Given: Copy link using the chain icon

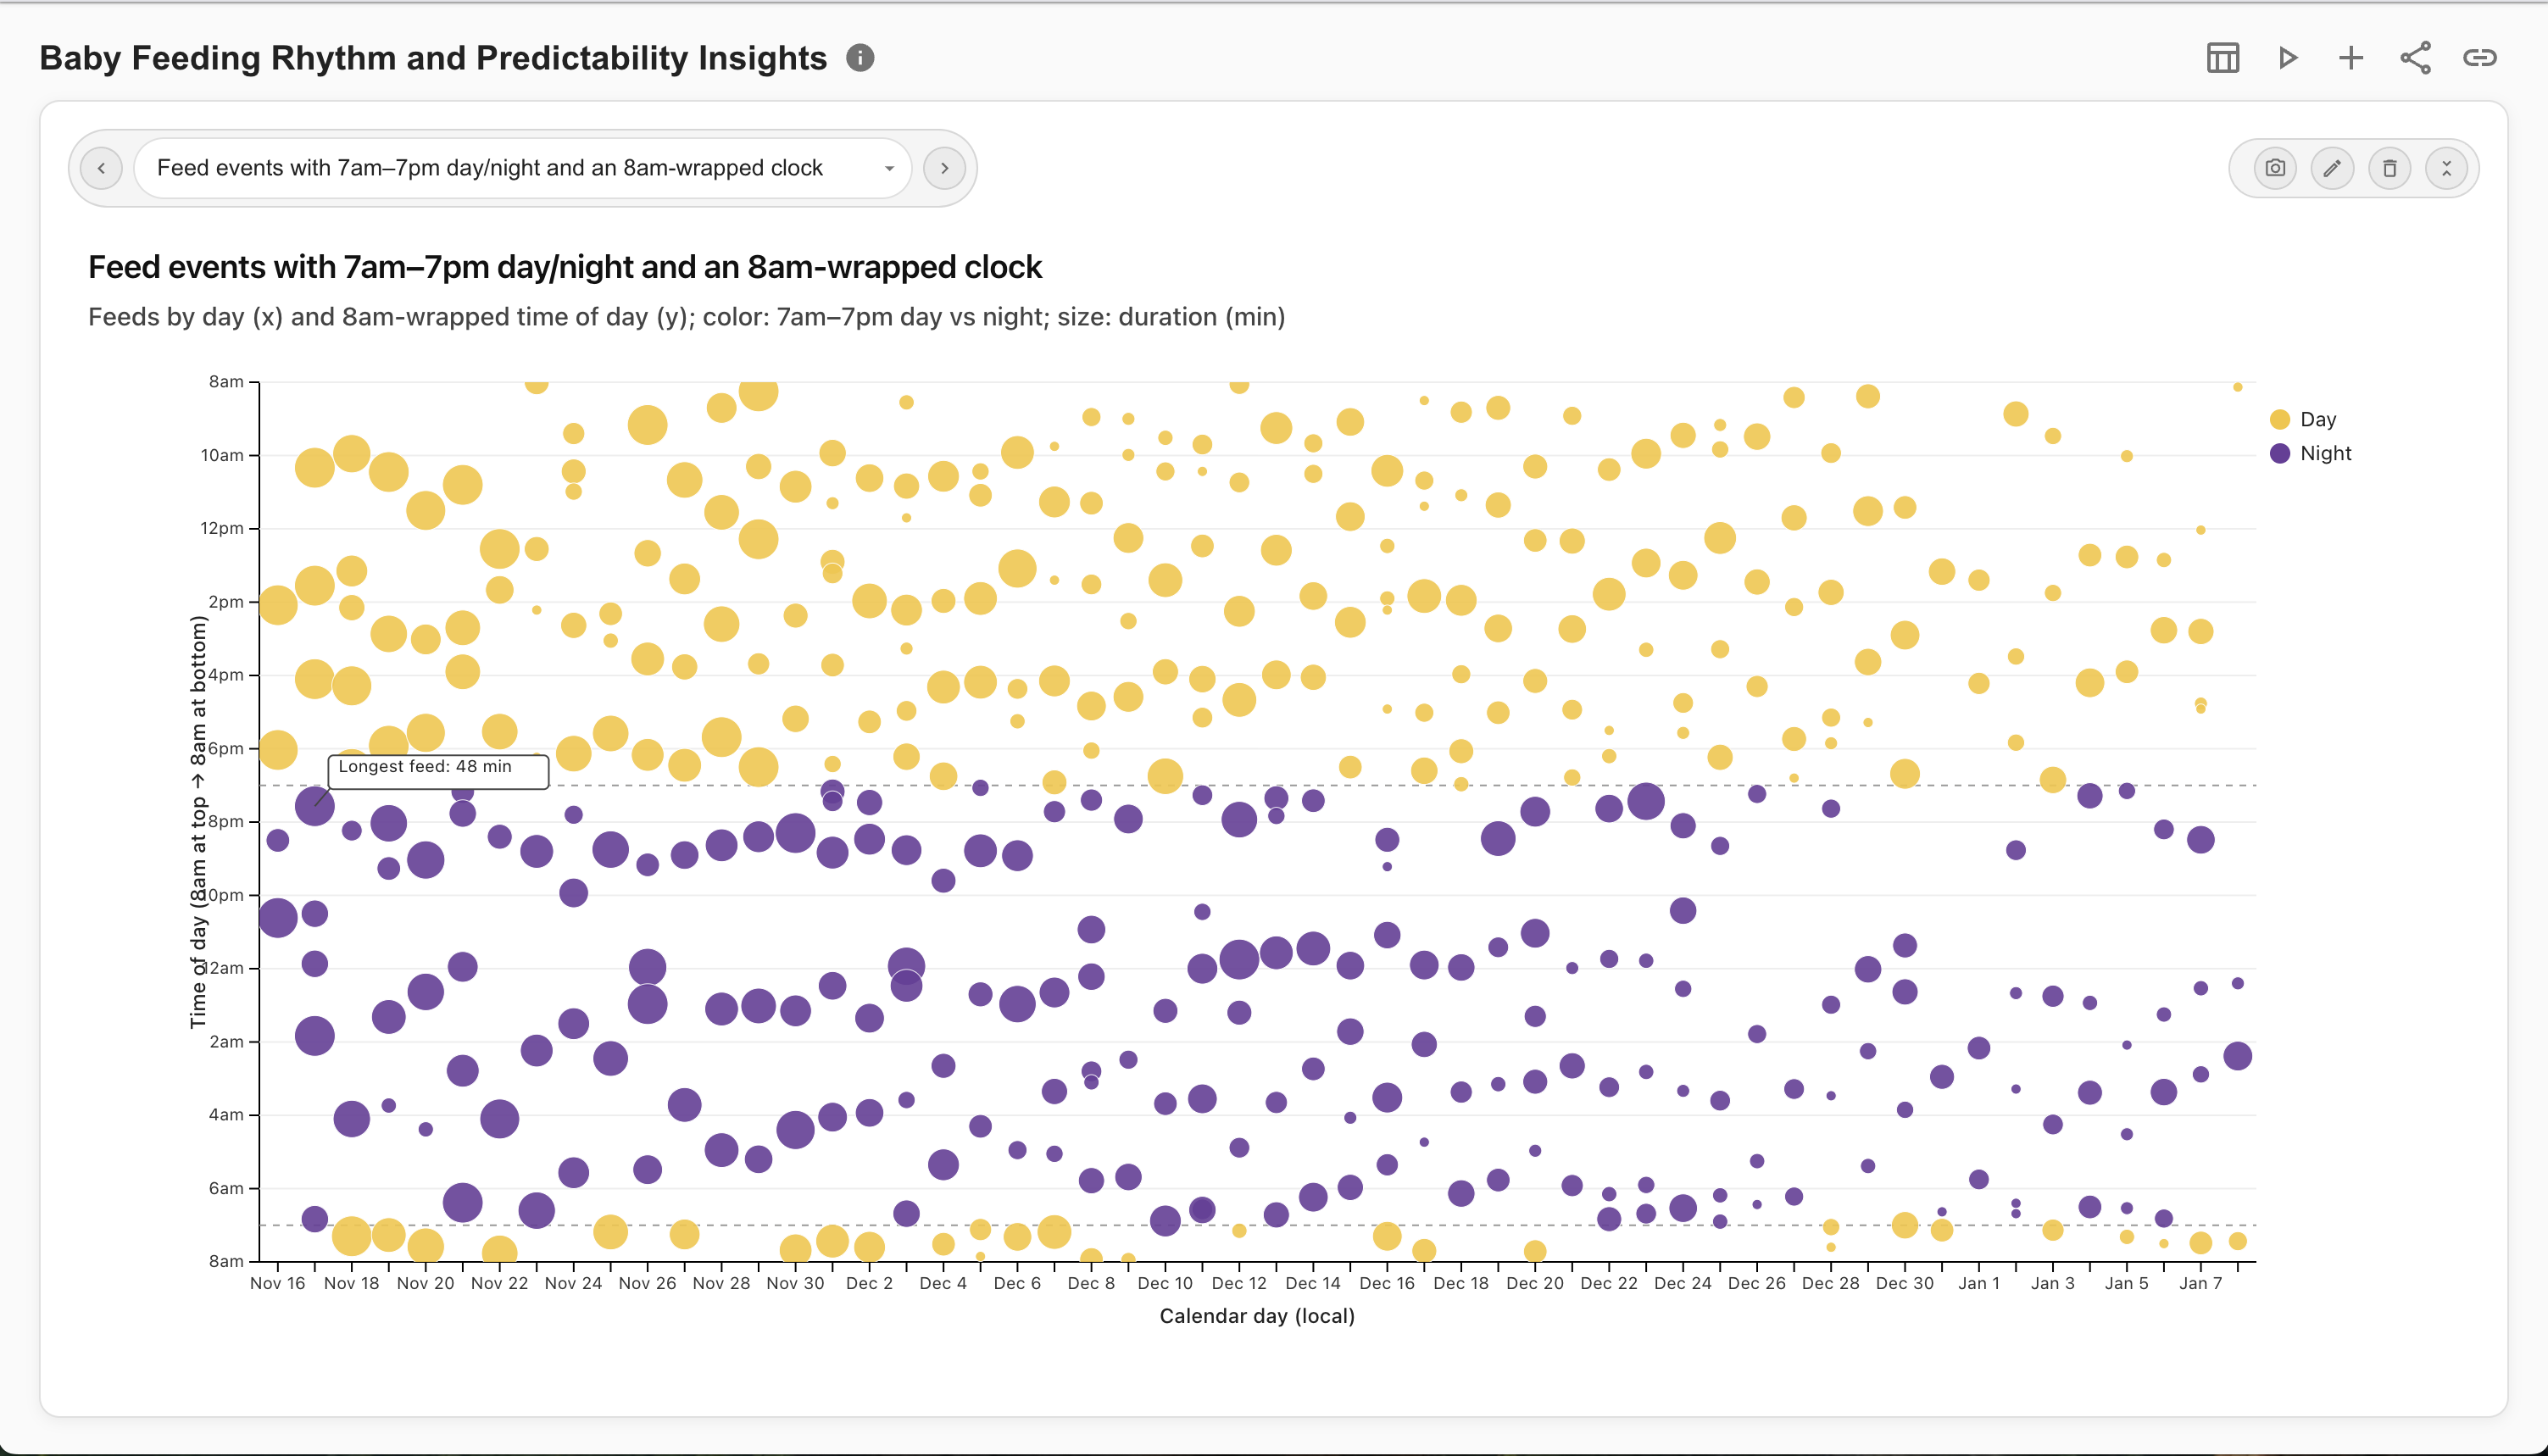Looking at the screenshot, I should 2479,58.
